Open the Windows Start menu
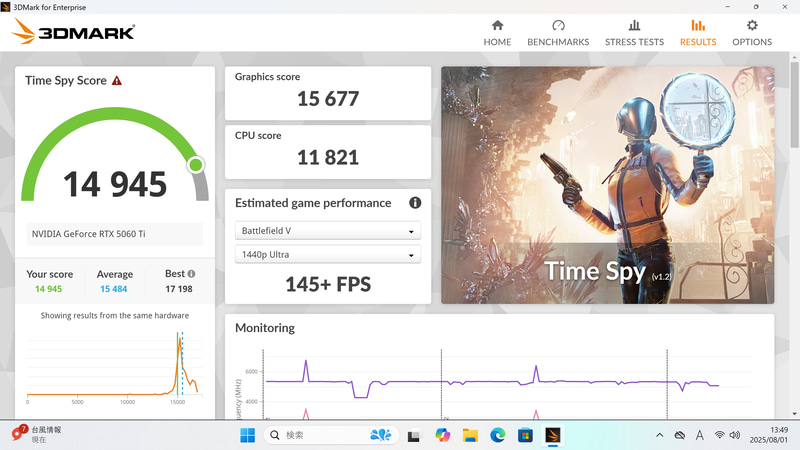800x450 pixels. 247,435
